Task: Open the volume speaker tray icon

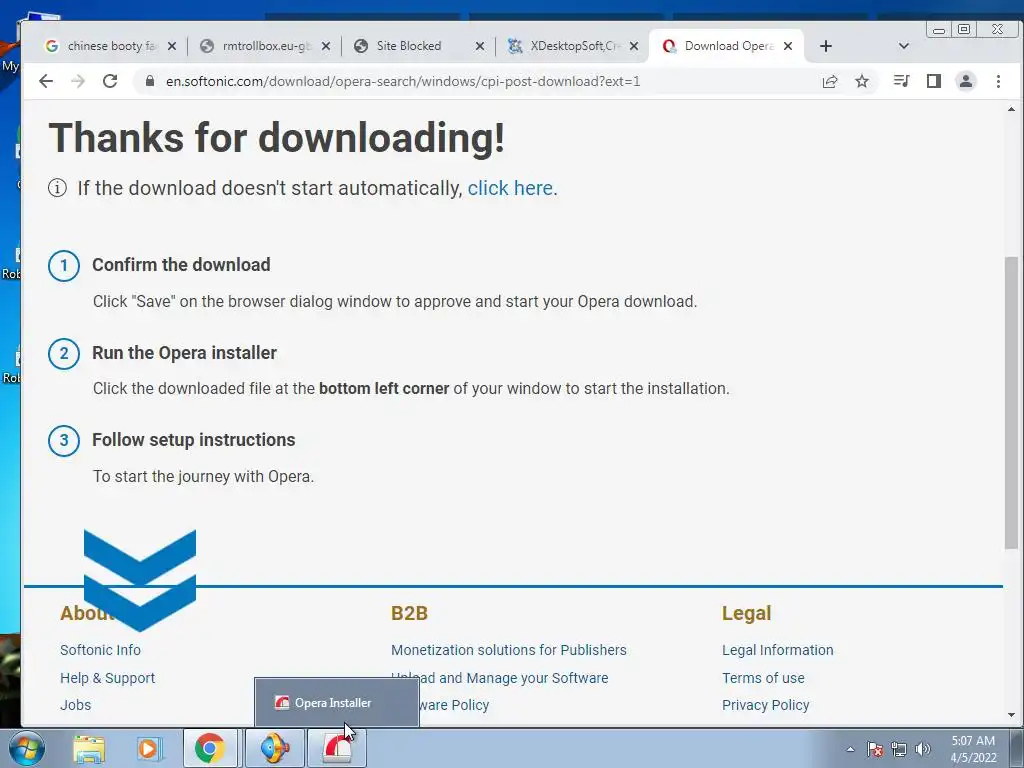Action: click(923, 749)
